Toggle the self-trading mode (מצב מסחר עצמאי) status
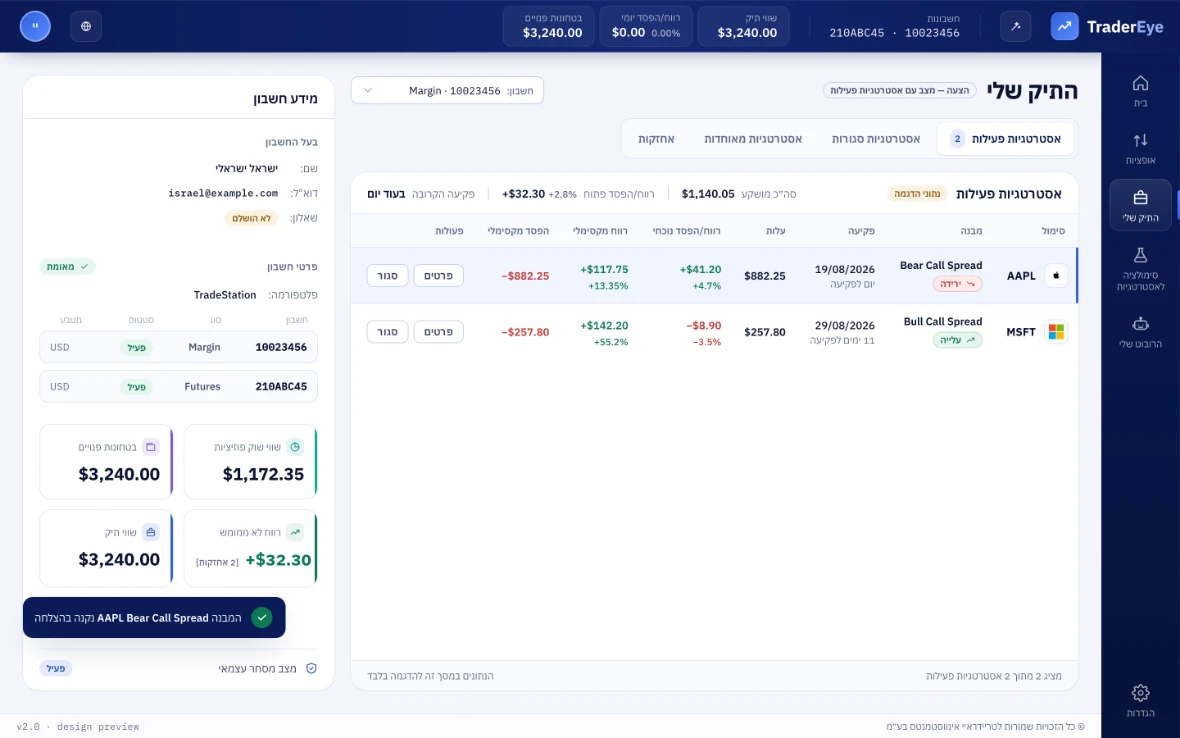This screenshot has height=738, width=1180. (x=56, y=668)
